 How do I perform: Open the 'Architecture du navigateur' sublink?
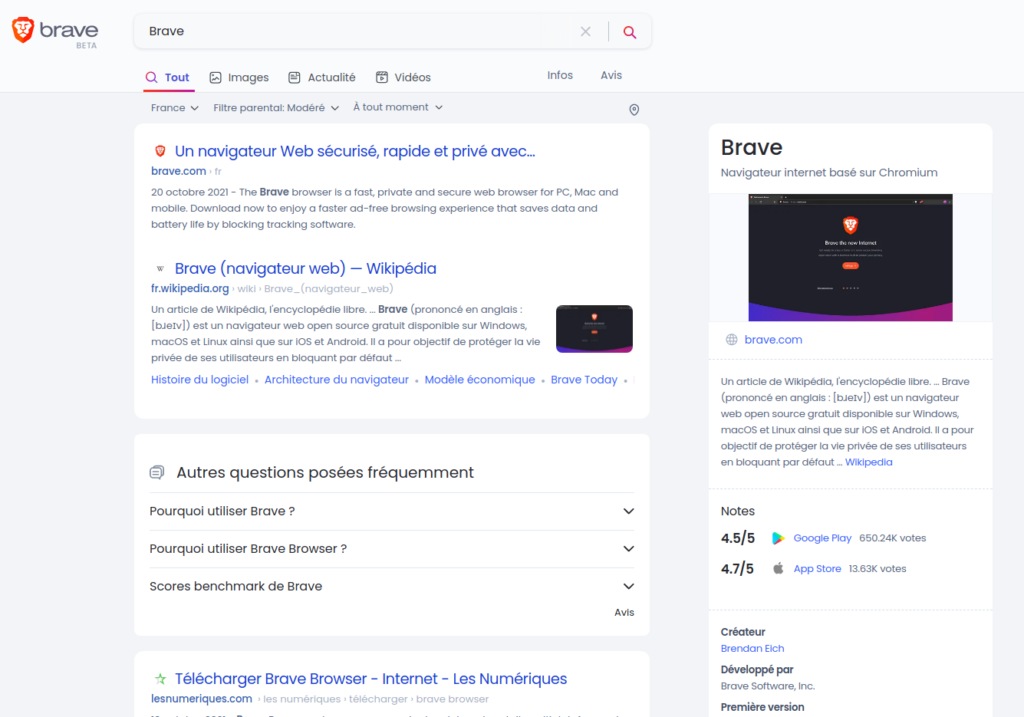point(336,379)
